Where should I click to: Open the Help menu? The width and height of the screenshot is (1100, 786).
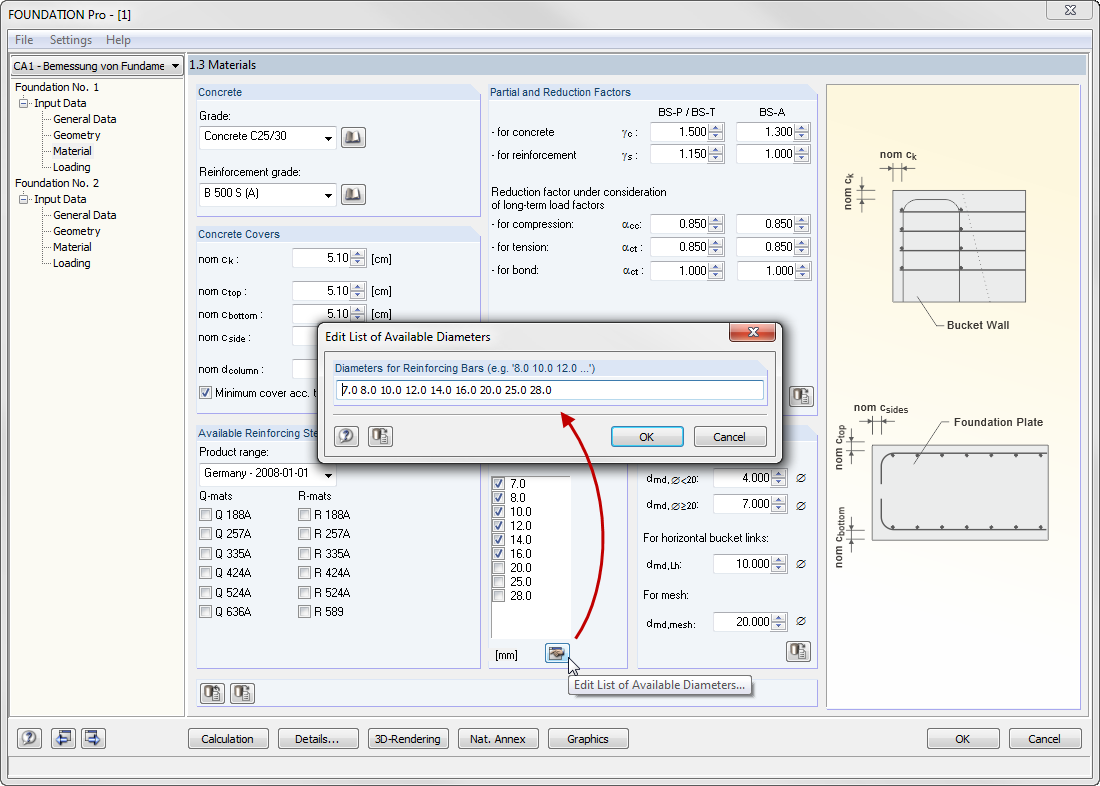coord(118,40)
